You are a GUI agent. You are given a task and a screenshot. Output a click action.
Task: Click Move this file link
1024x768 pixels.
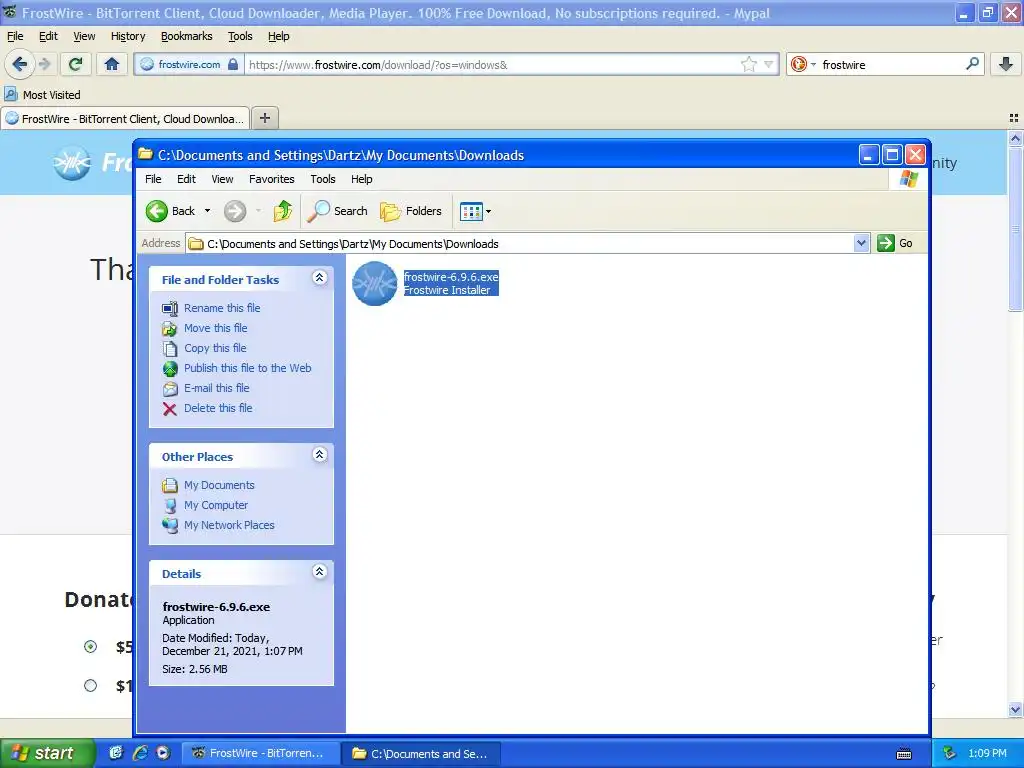[x=216, y=328]
